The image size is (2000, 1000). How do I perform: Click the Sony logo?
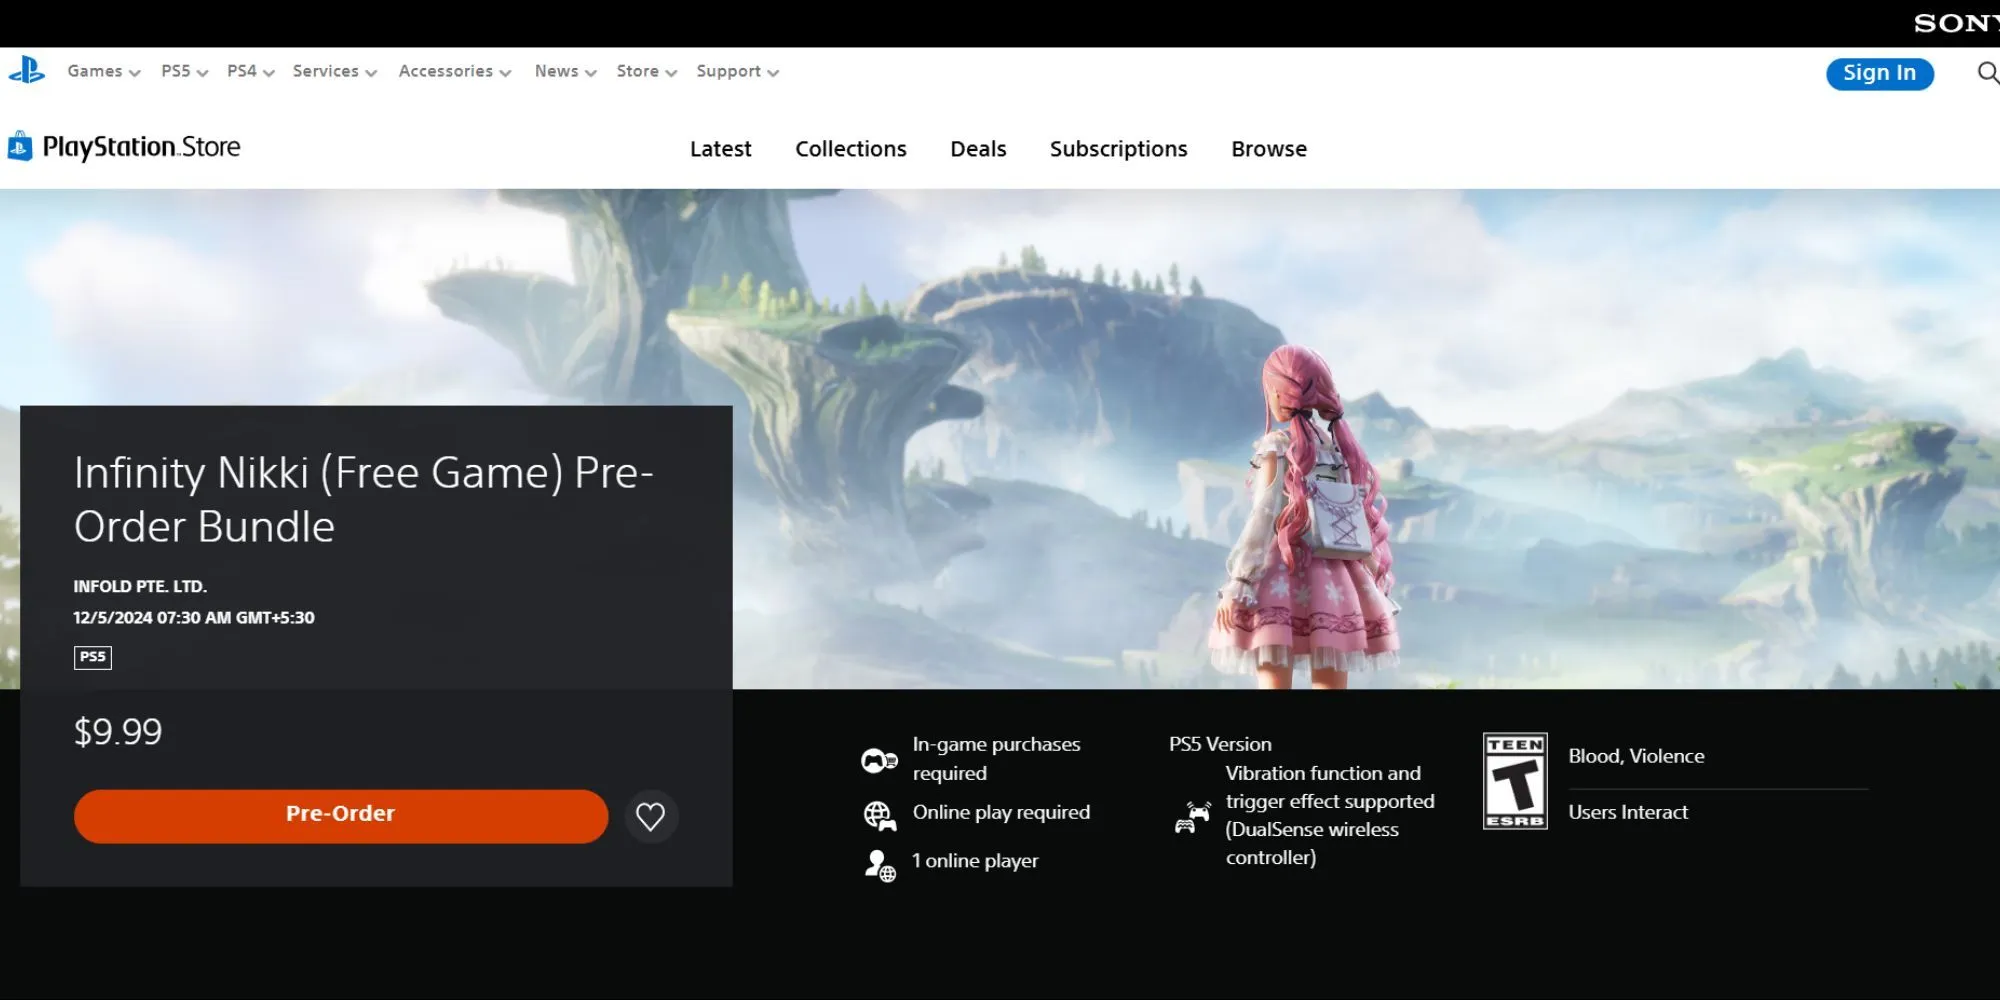1955,23
